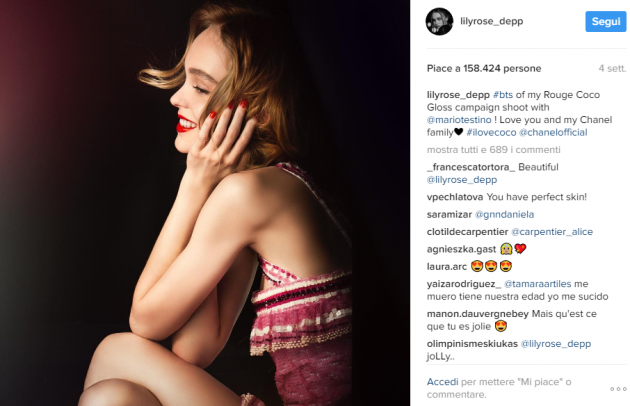Screen dimensions: 630x406
Task: Click the main post photo
Action: [205, 203]
